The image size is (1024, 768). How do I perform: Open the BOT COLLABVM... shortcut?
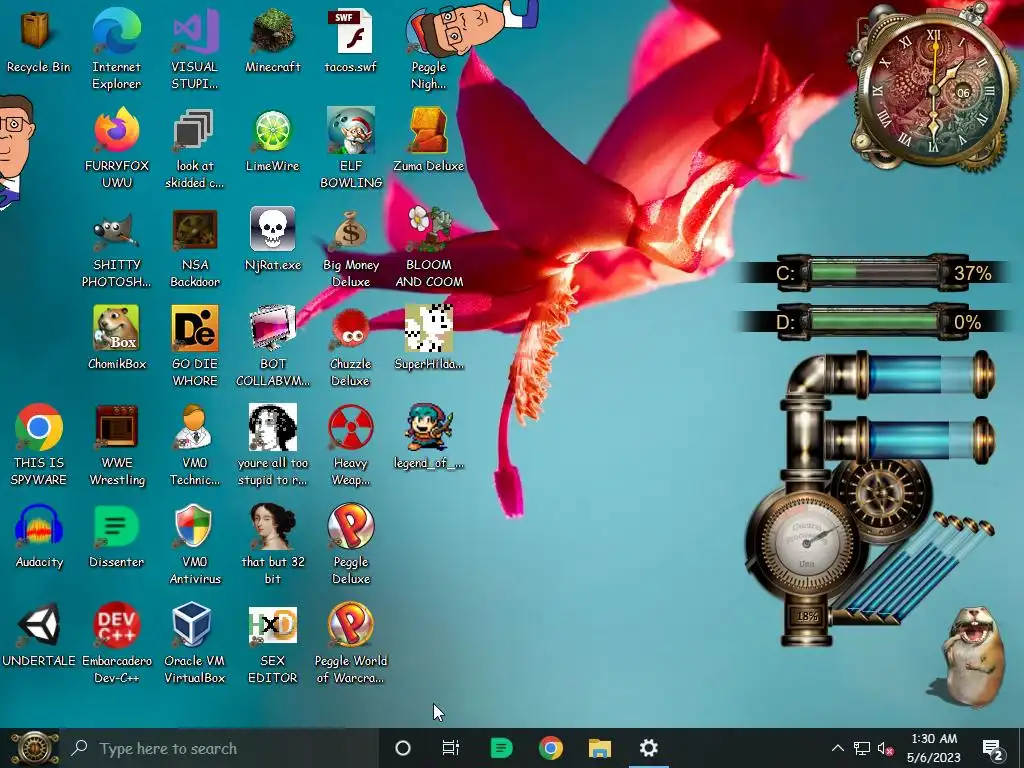point(272,345)
